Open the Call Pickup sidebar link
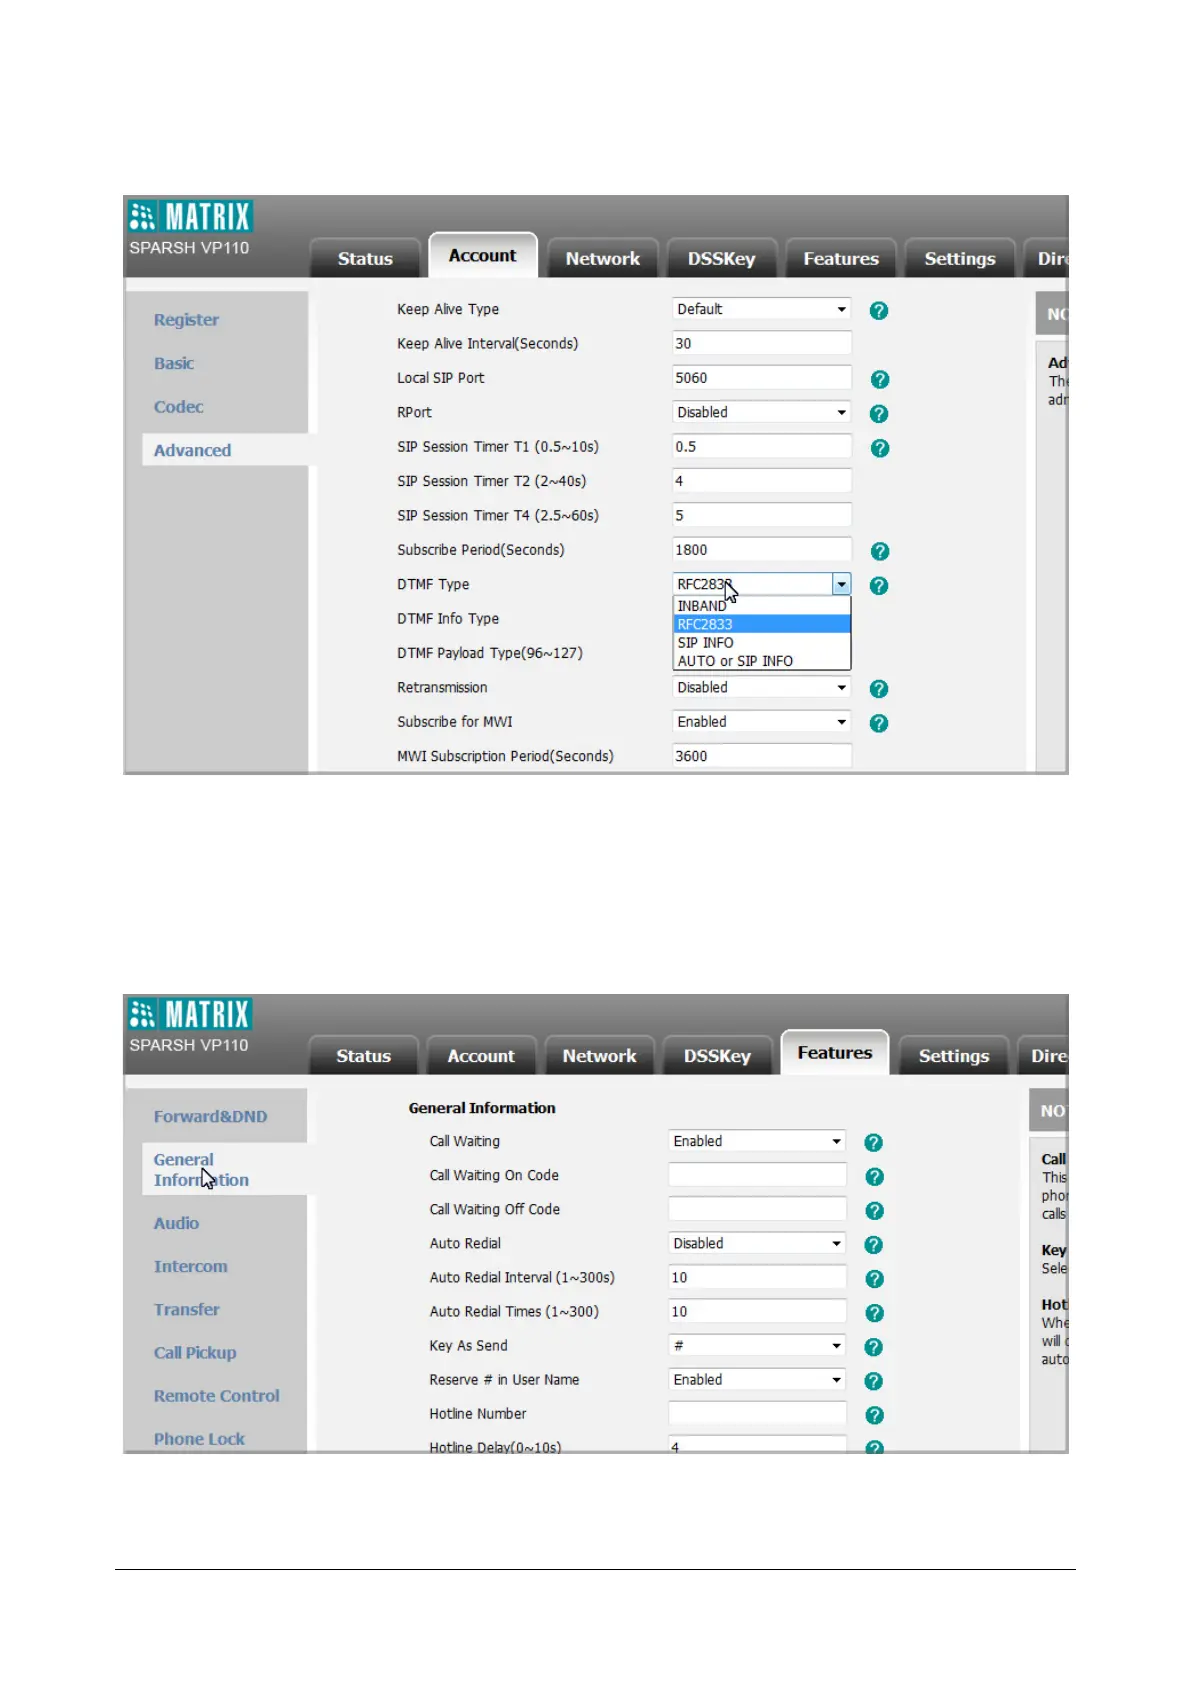The image size is (1190, 1684). [x=195, y=1353]
